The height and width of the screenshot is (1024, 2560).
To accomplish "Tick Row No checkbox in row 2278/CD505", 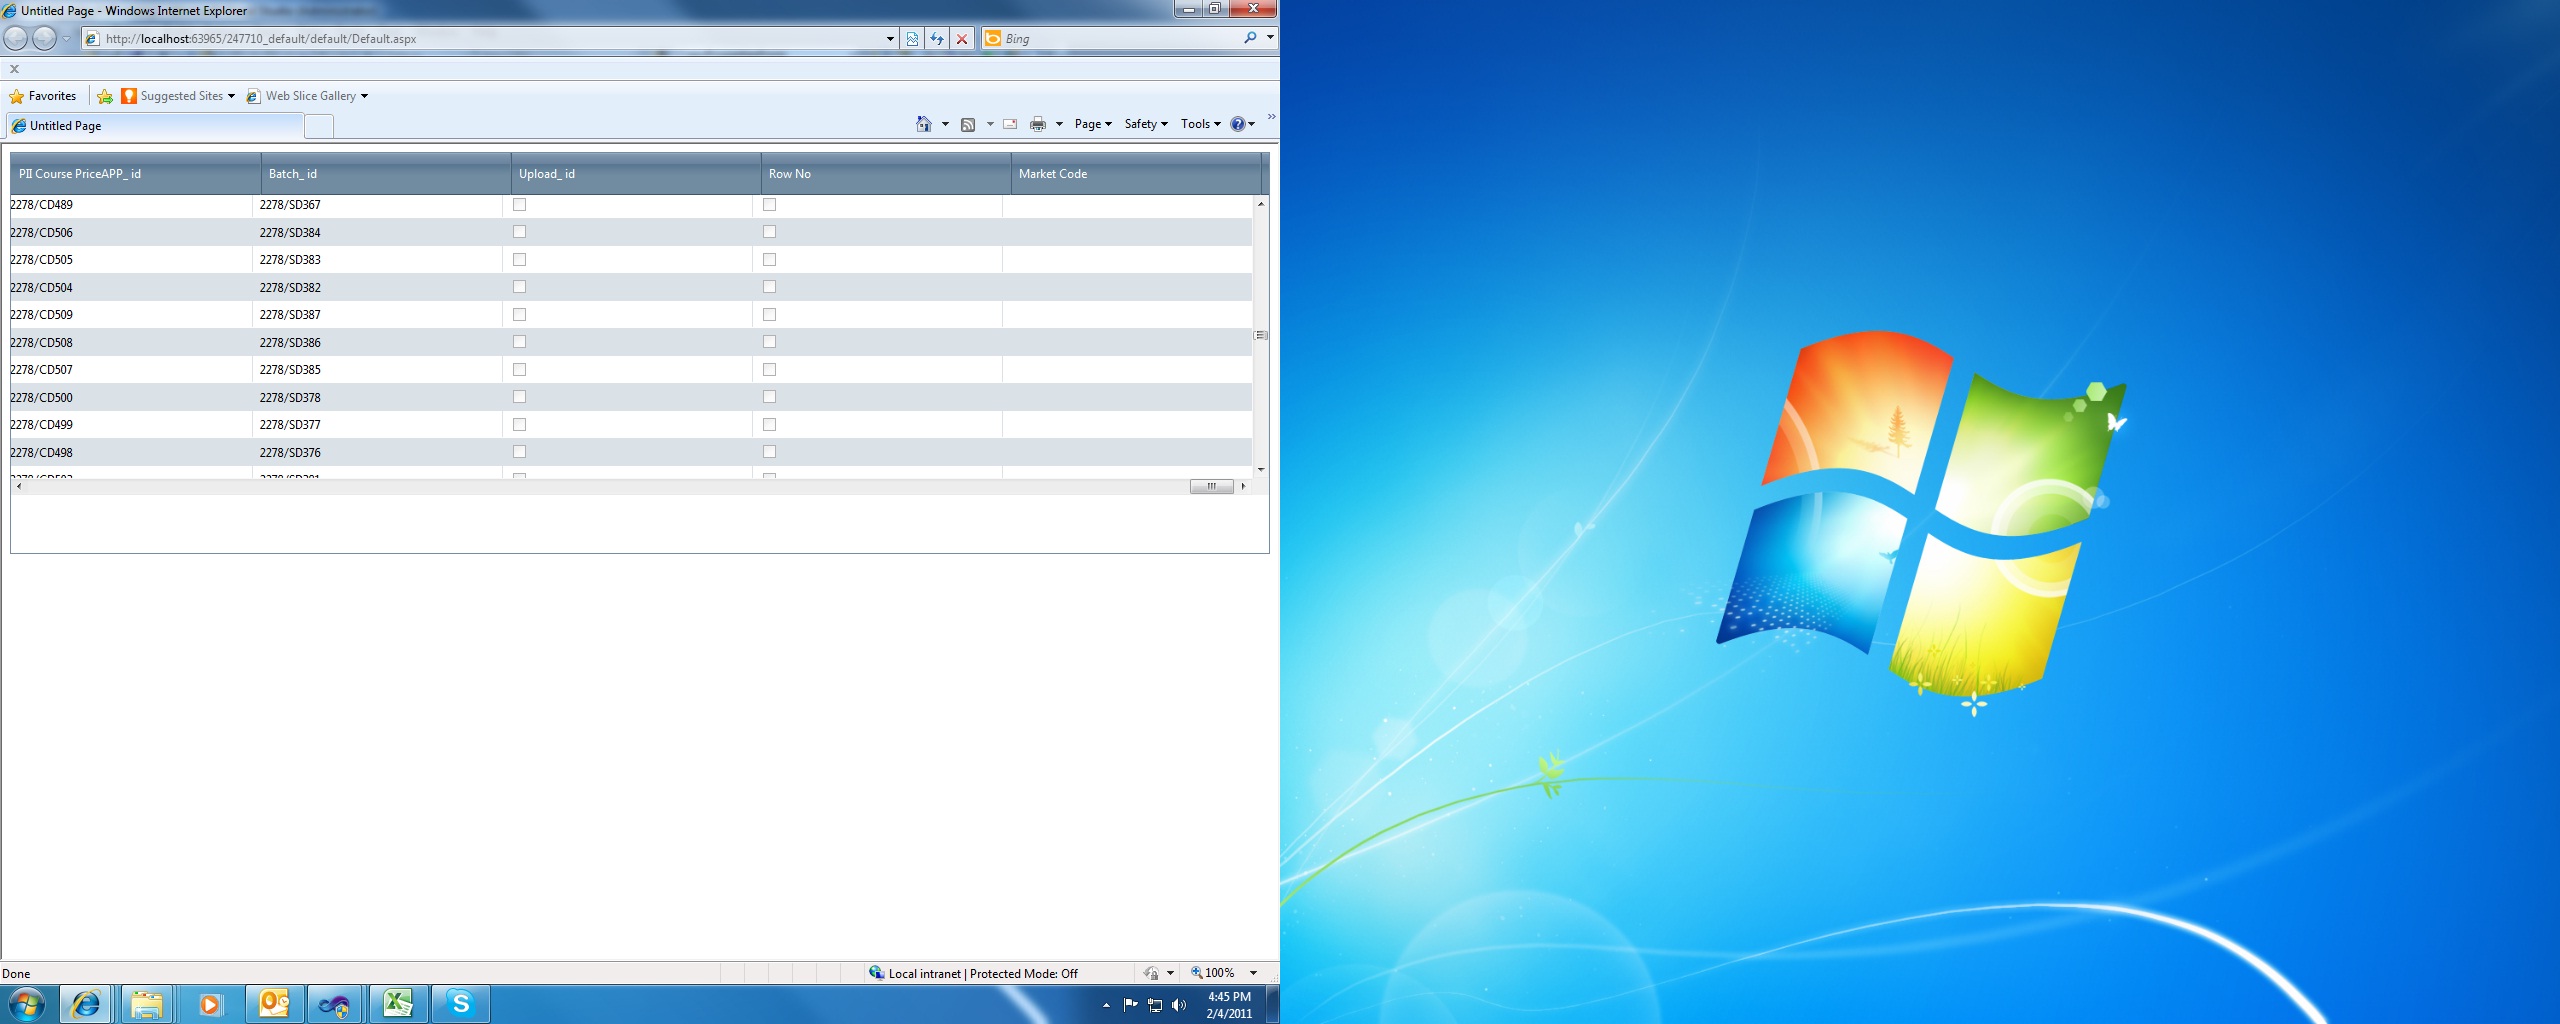I will tap(769, 260).
